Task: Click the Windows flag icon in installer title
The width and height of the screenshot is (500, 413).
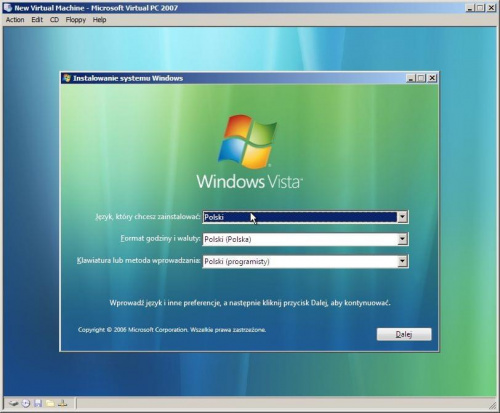Action: pos(67,78)
